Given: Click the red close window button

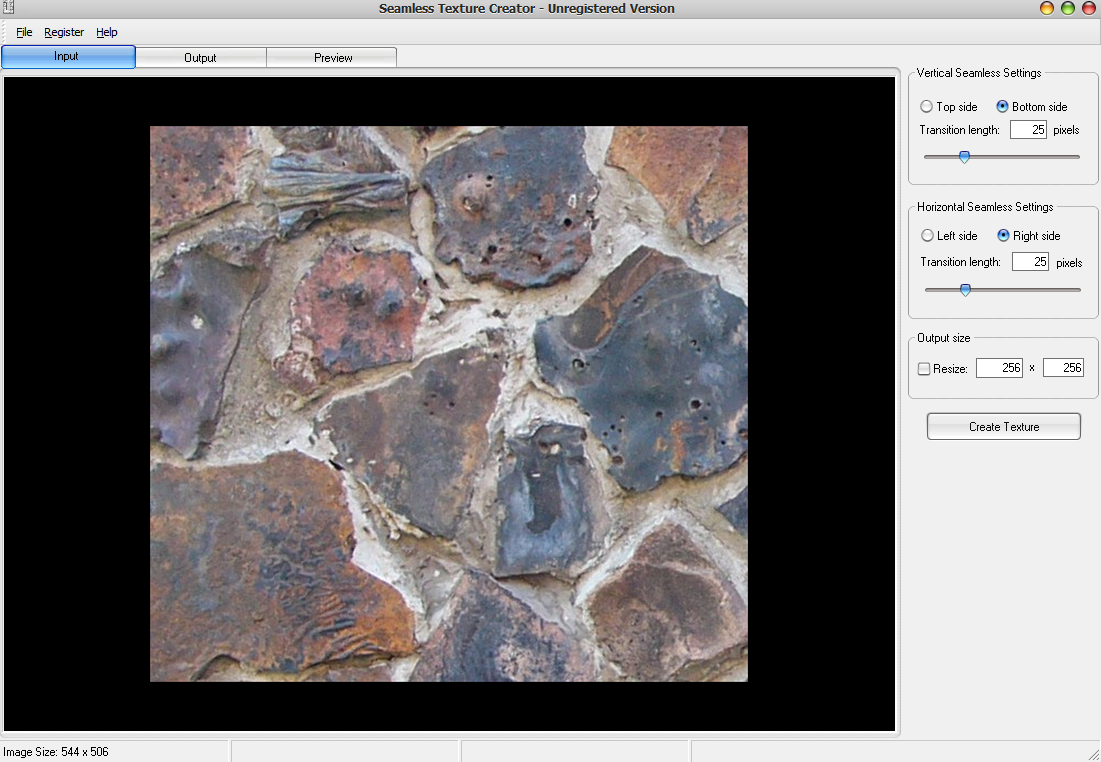Looking at the screenshot, I should point(1088,8).
